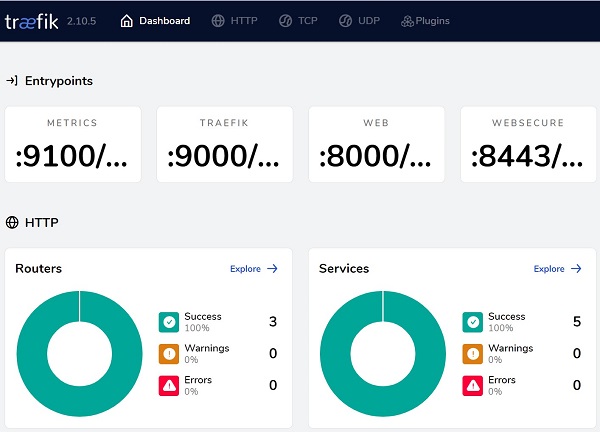The width and height of the screenshot is (600, 432).
Task: Click the Entrypoints section heading
Action: pos(59,81)
